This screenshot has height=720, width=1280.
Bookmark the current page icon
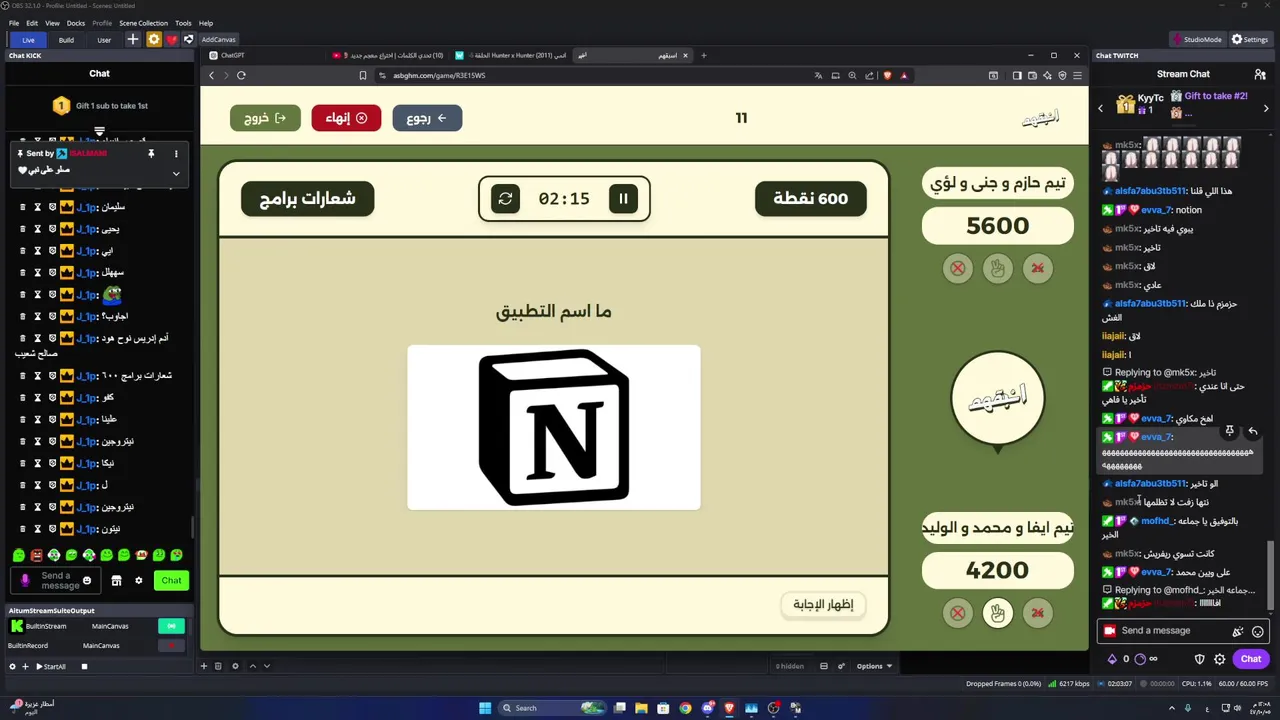363,75
